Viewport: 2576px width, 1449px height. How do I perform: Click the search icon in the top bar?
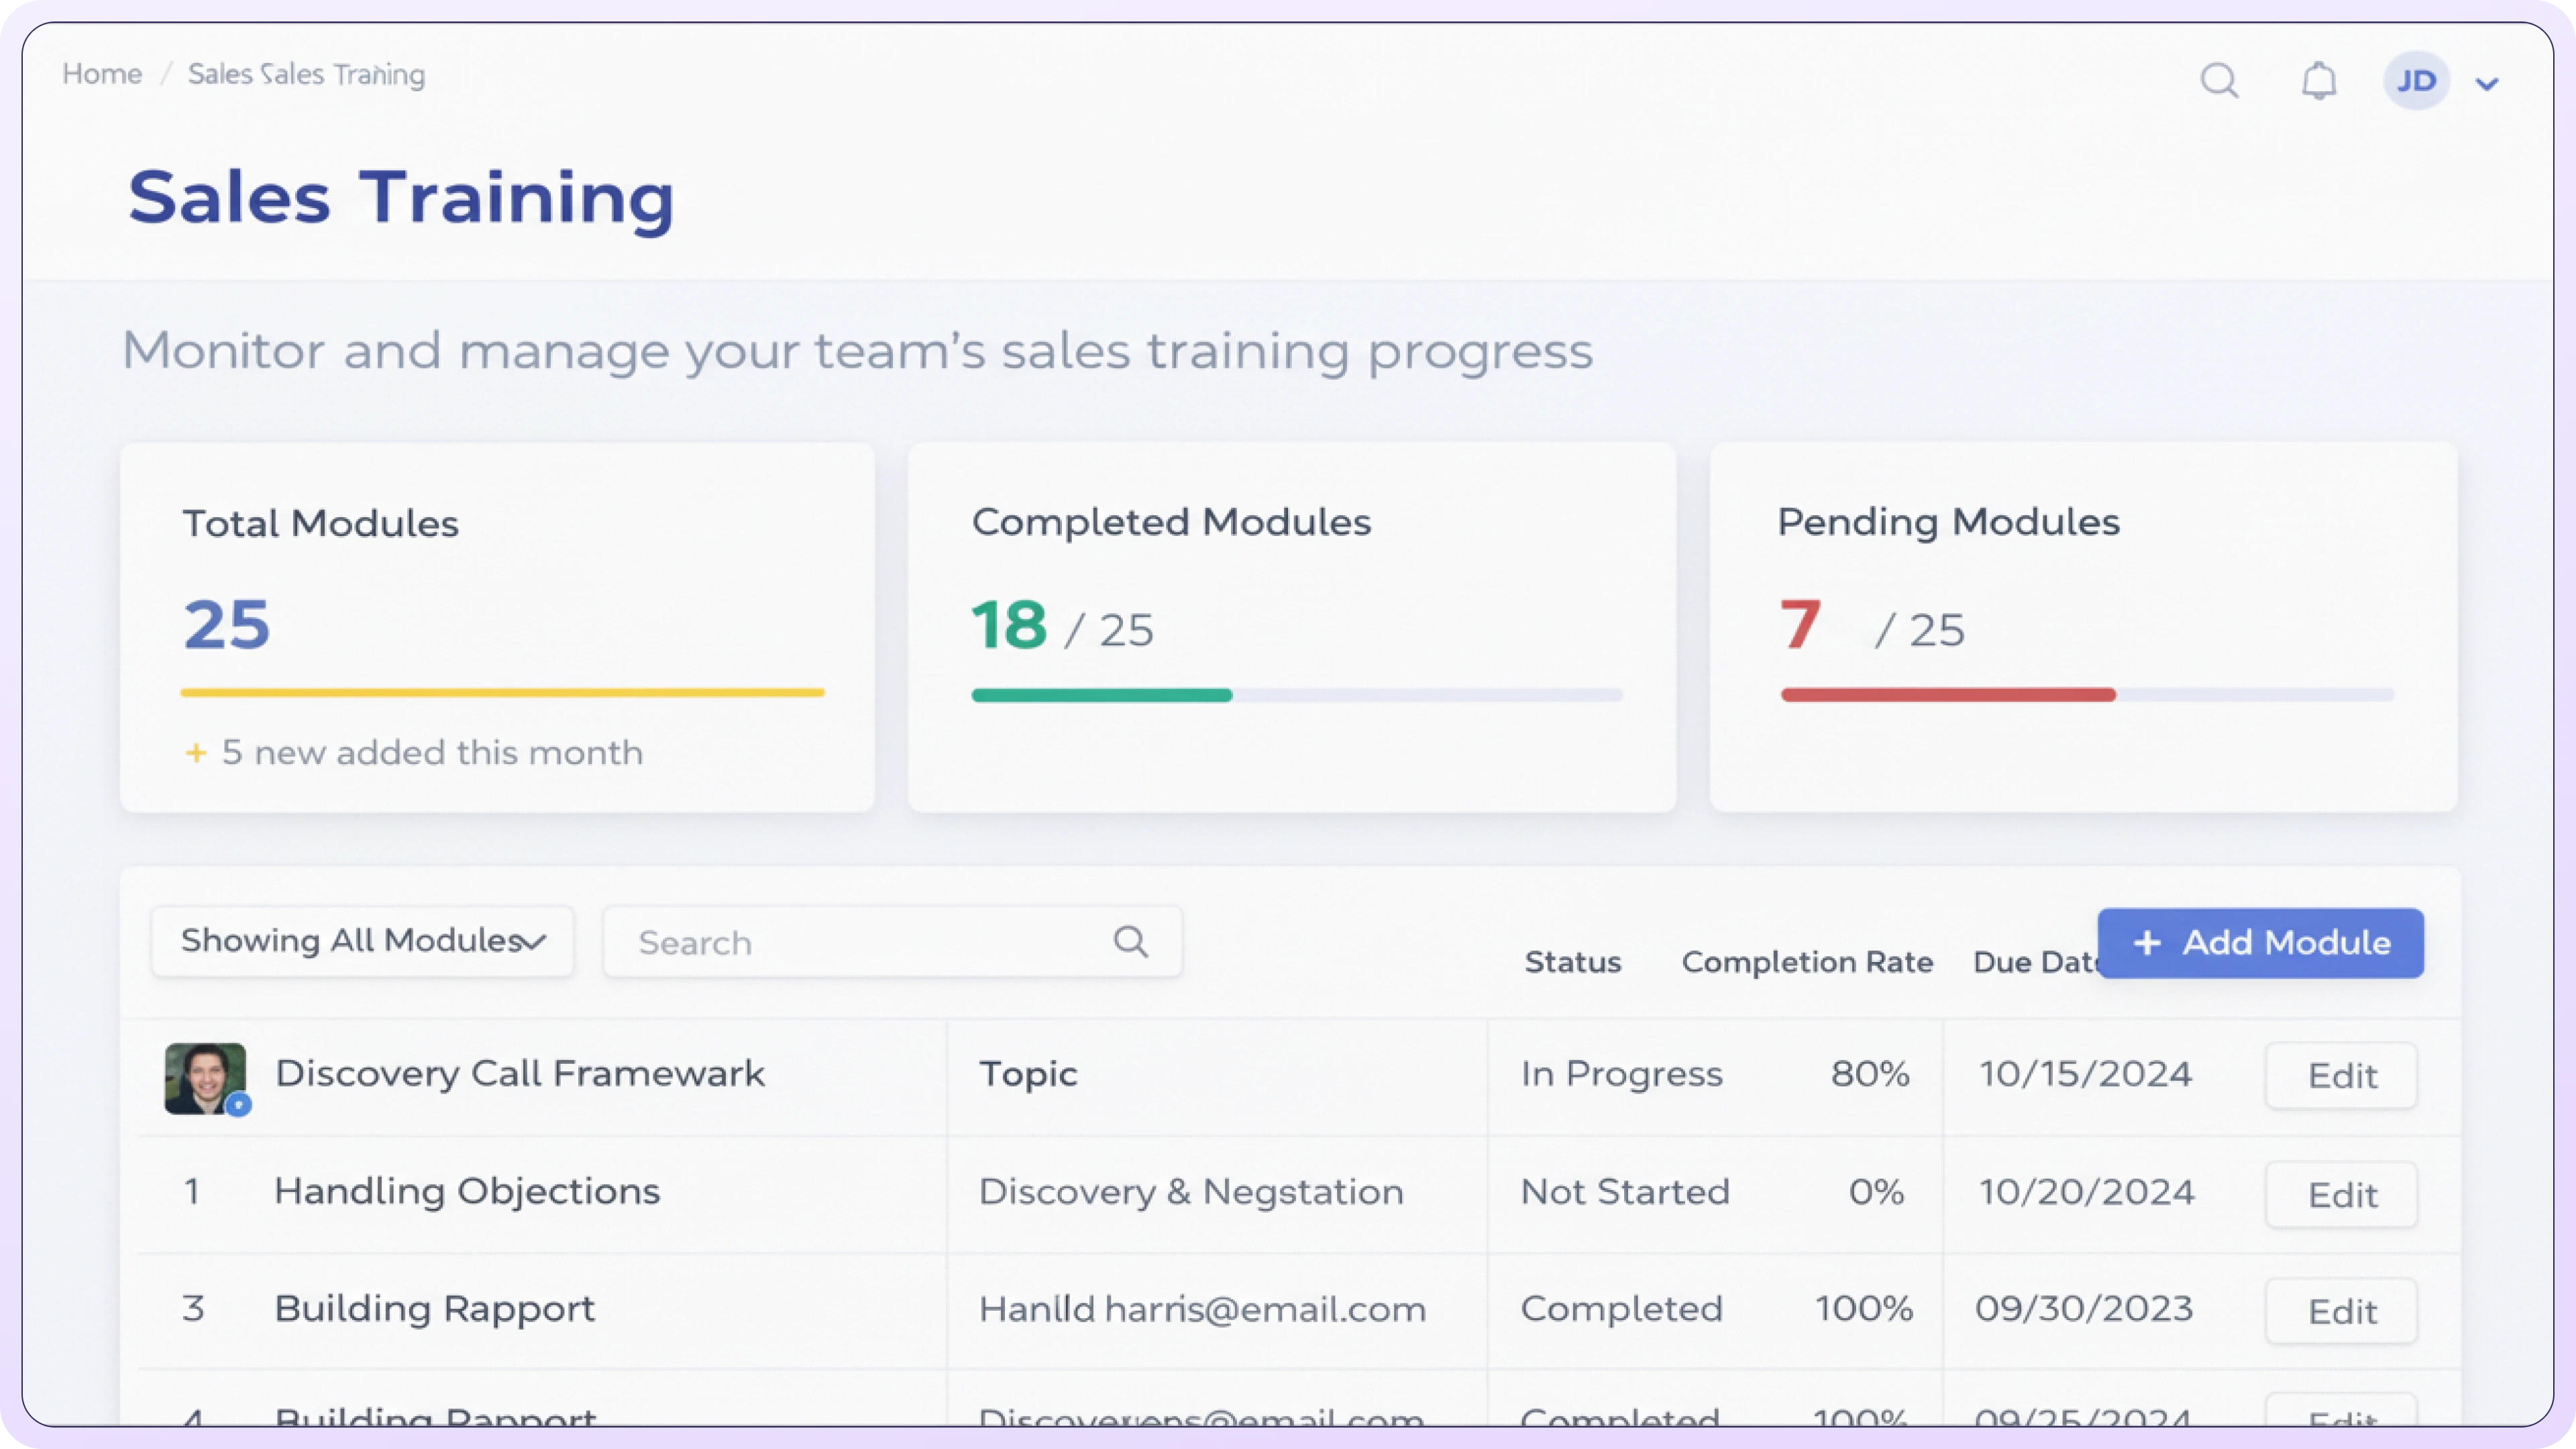pos(2219,80)
